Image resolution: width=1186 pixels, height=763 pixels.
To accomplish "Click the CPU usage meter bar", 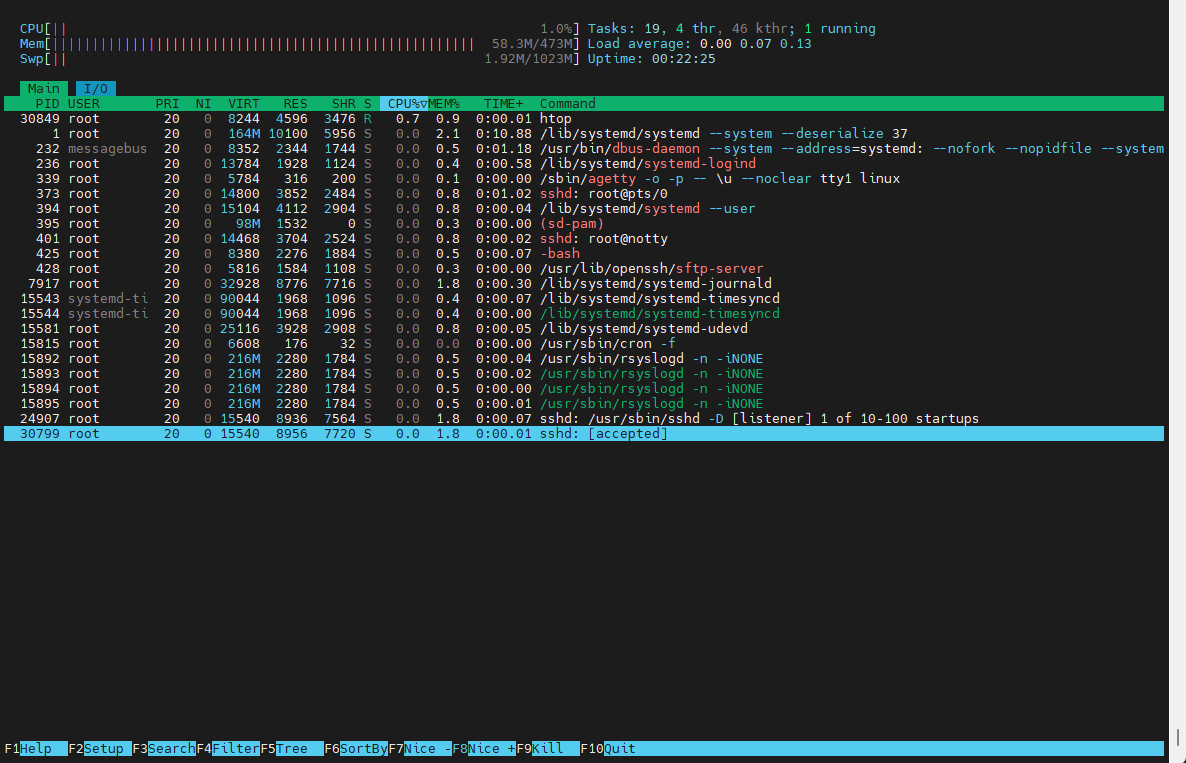I will coord(300,29).
